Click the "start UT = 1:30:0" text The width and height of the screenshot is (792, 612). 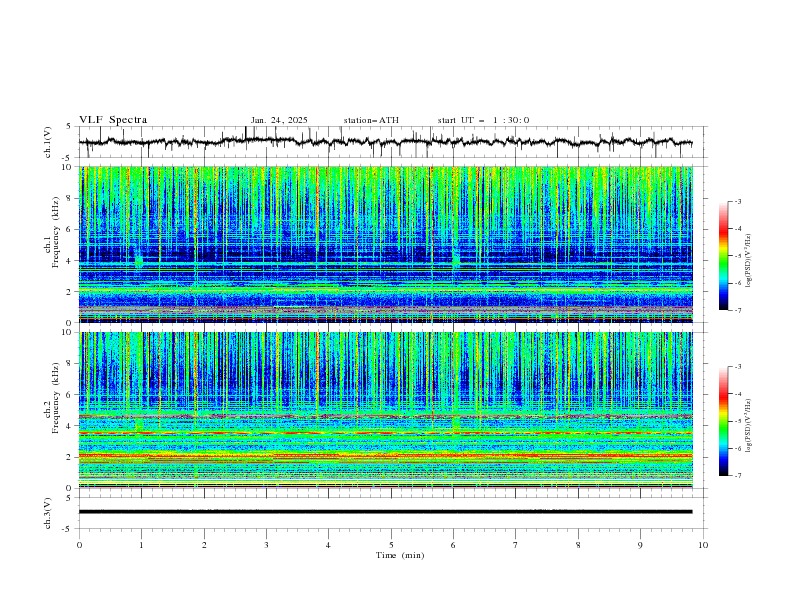click(483, 120)
